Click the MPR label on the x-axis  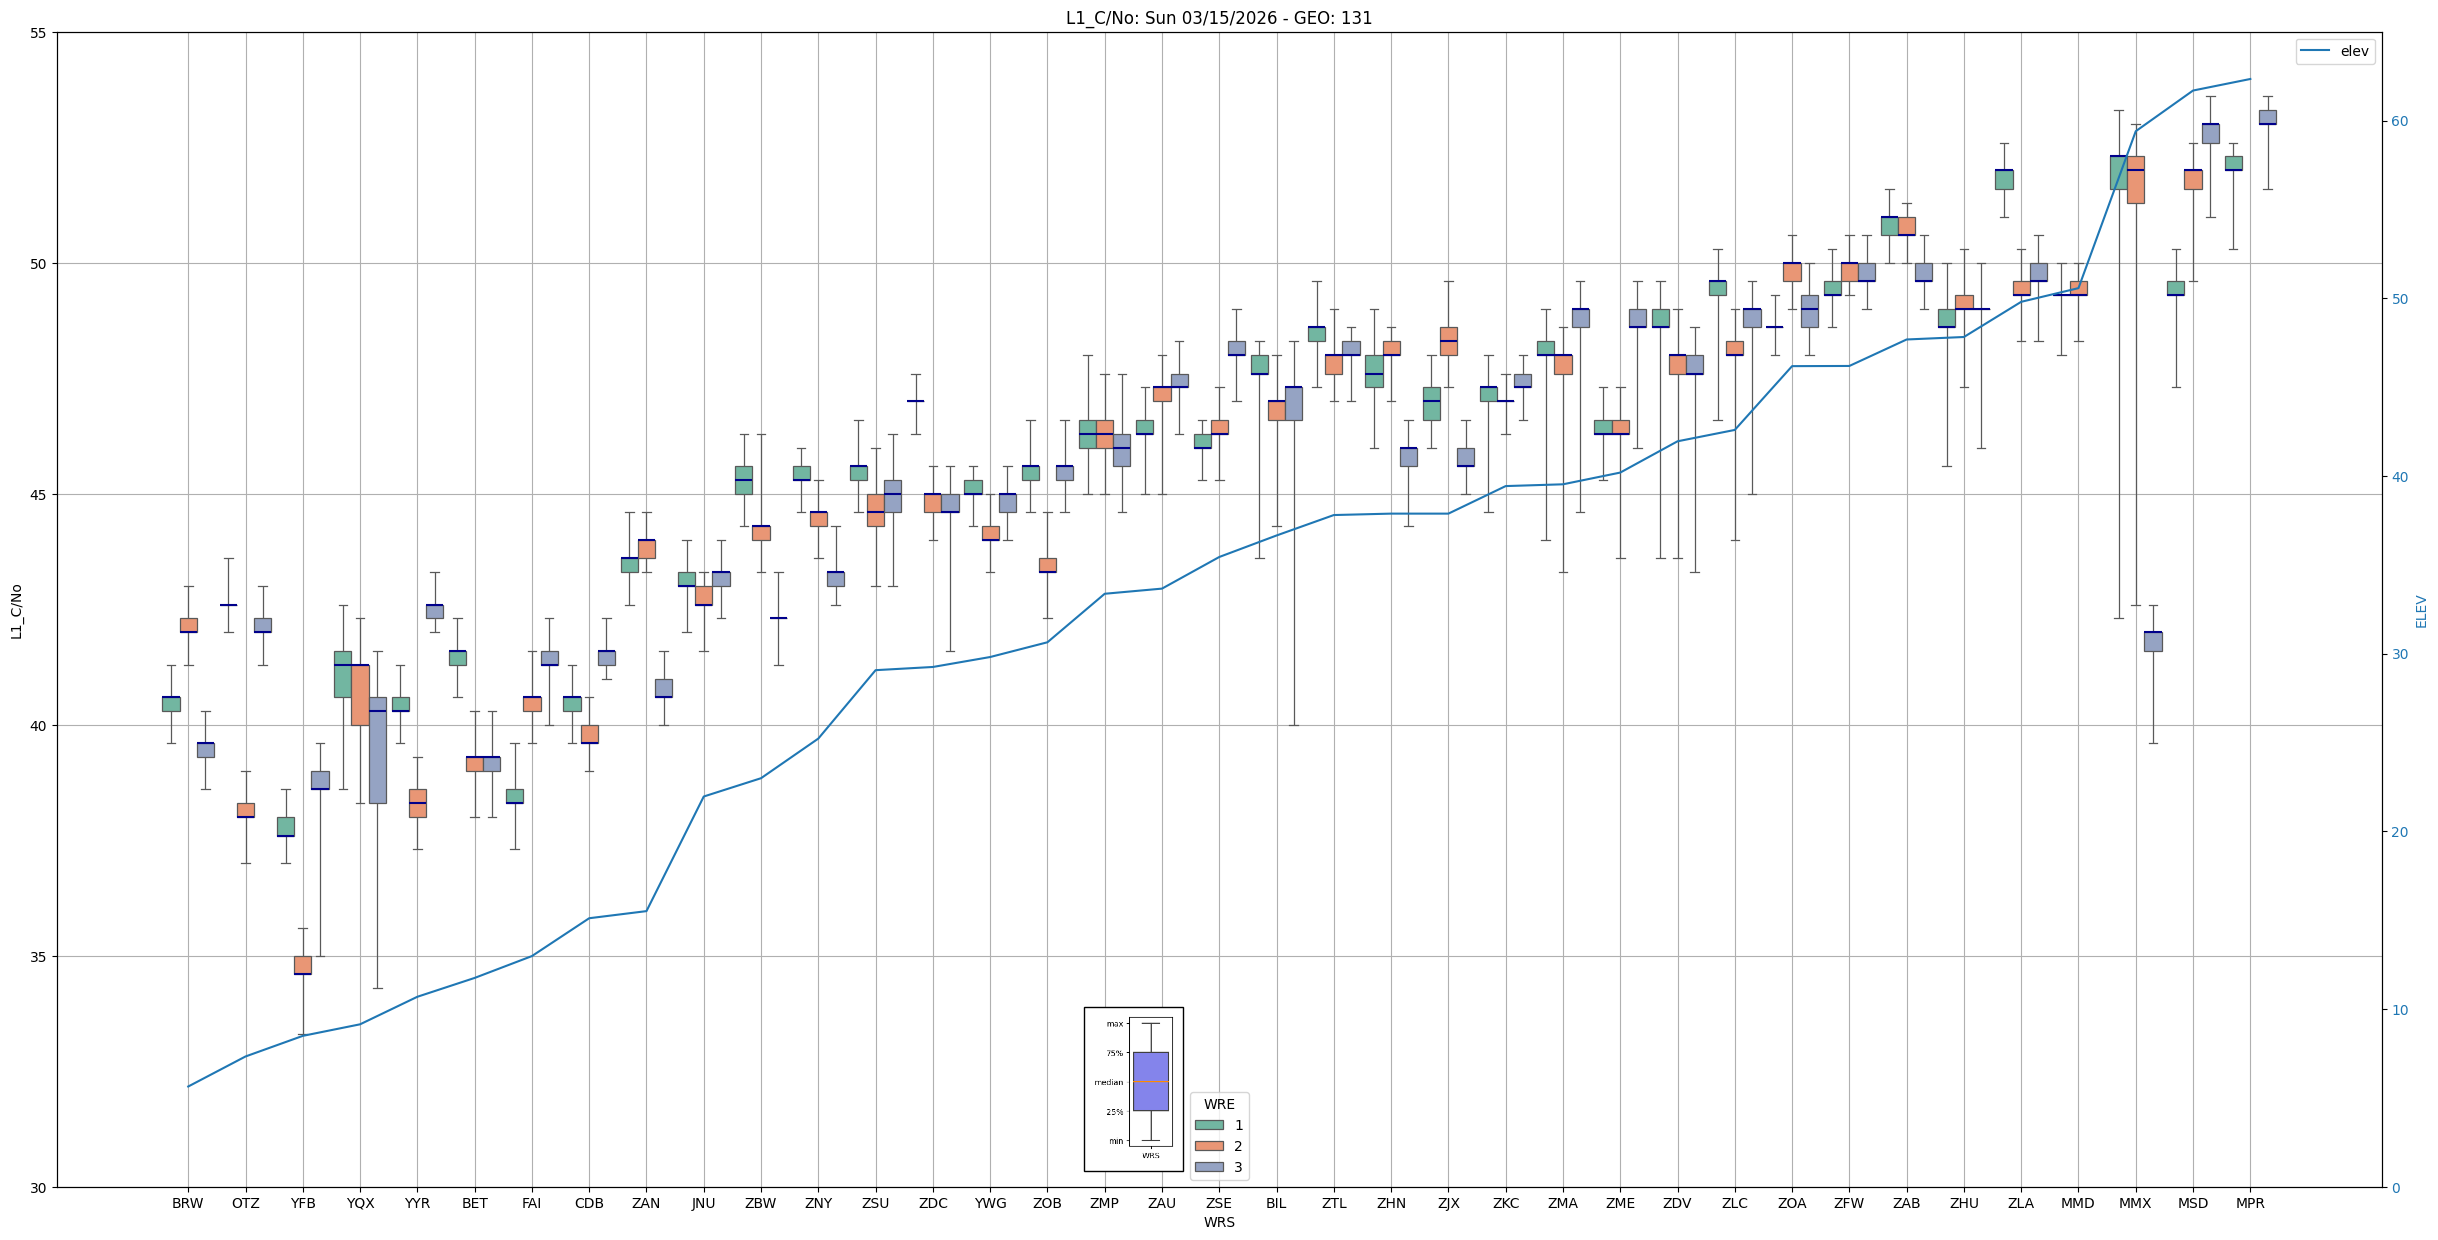tap(2250, 1203)
